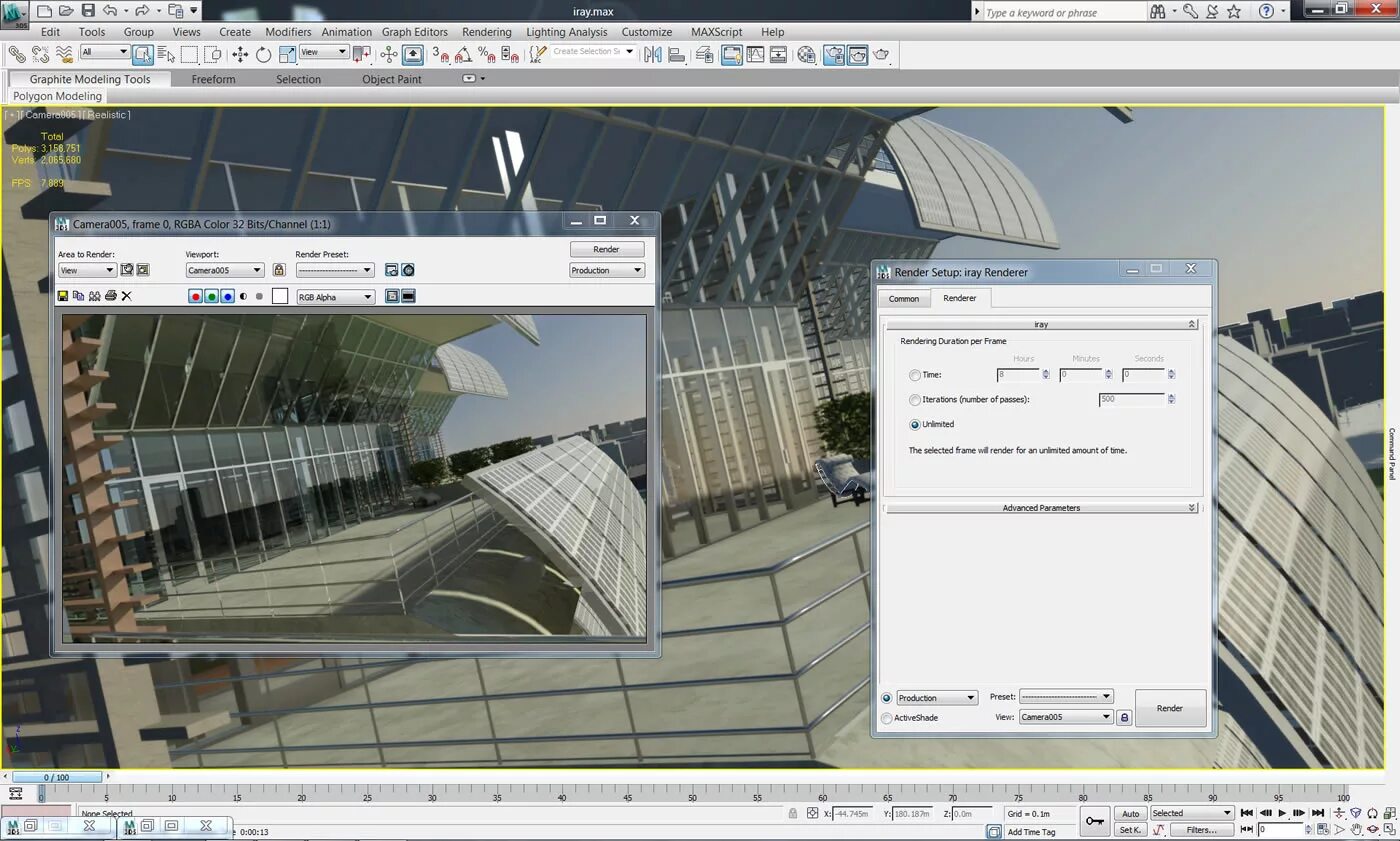Image resolution: width=1400 pixels, height=841 pixels.
Task: Click the Unlink Selection tool
Action: tap(41, 54)
